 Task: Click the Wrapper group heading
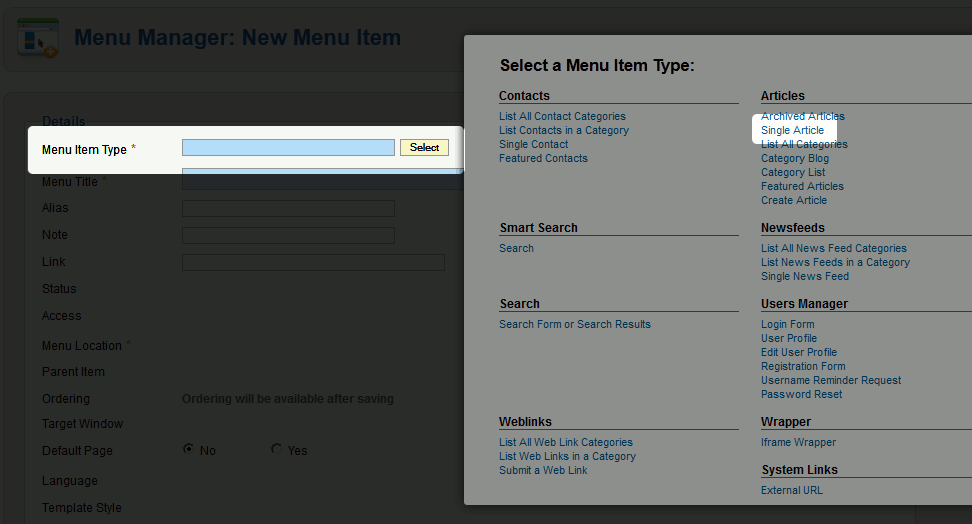[785, 422]
